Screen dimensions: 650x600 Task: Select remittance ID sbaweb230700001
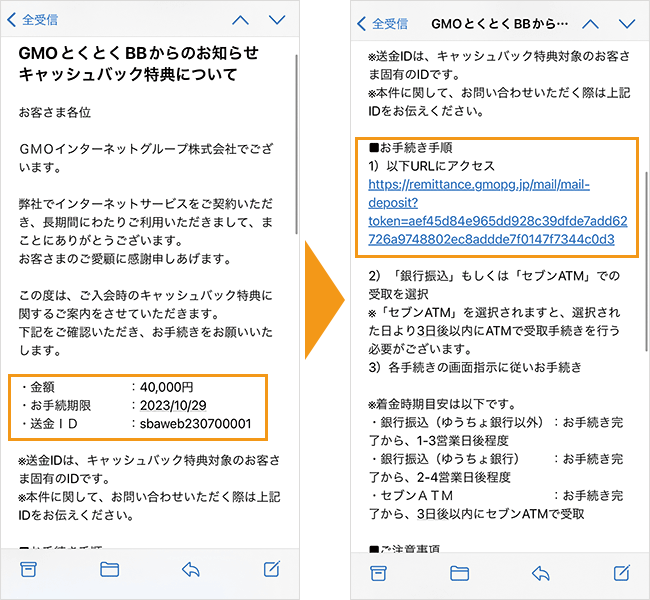tap(196, 423)
